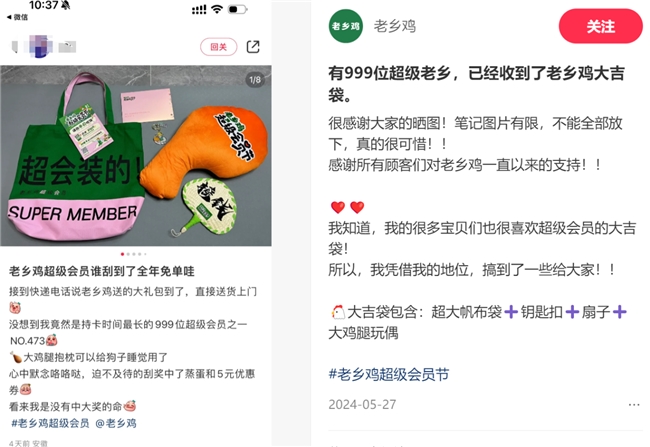Tap the image page indicator dots
This screenshot has width=650, height=447.
[133, 254]
